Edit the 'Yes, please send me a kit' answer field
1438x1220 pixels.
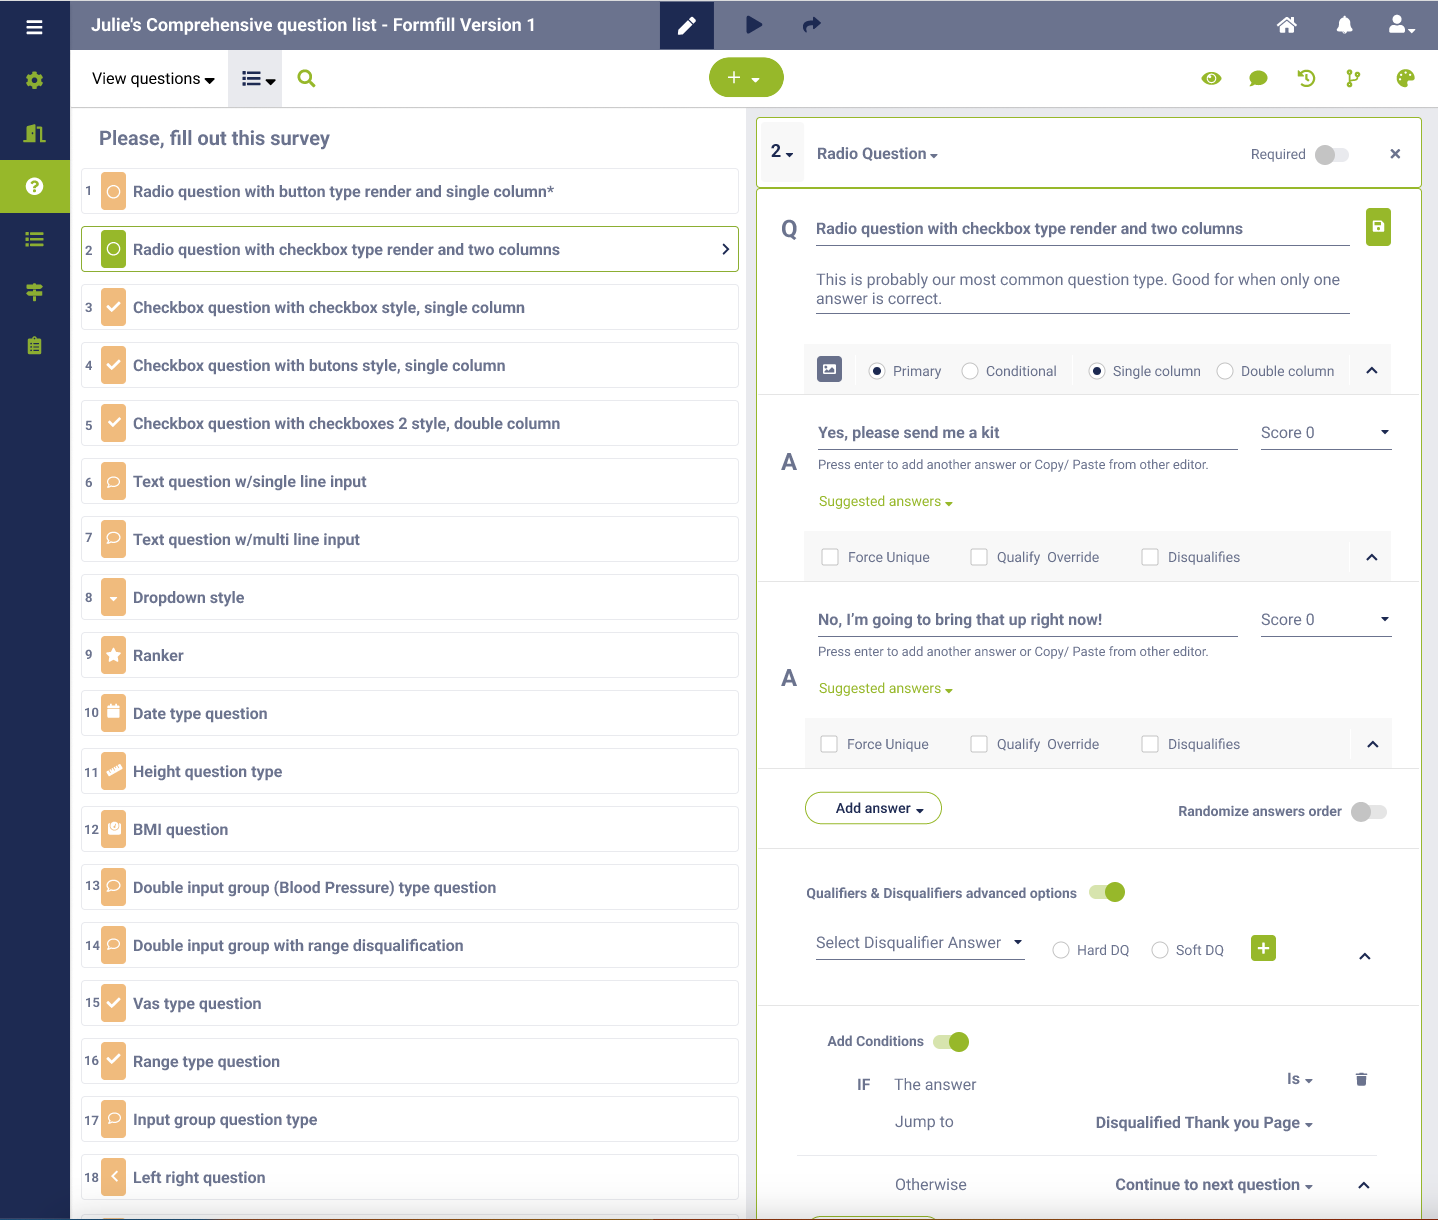[x=1028, y=433]
